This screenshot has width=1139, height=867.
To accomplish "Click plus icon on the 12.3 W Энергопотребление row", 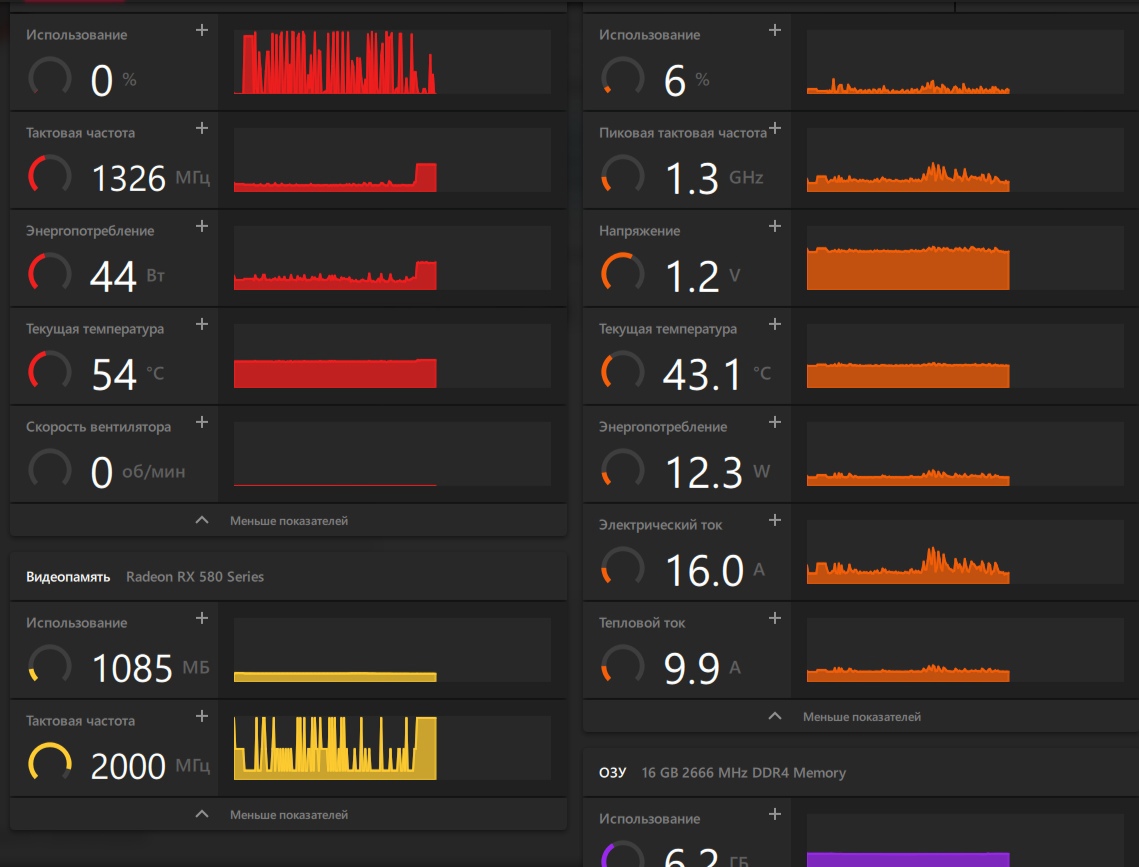I will tap(774, 423).
